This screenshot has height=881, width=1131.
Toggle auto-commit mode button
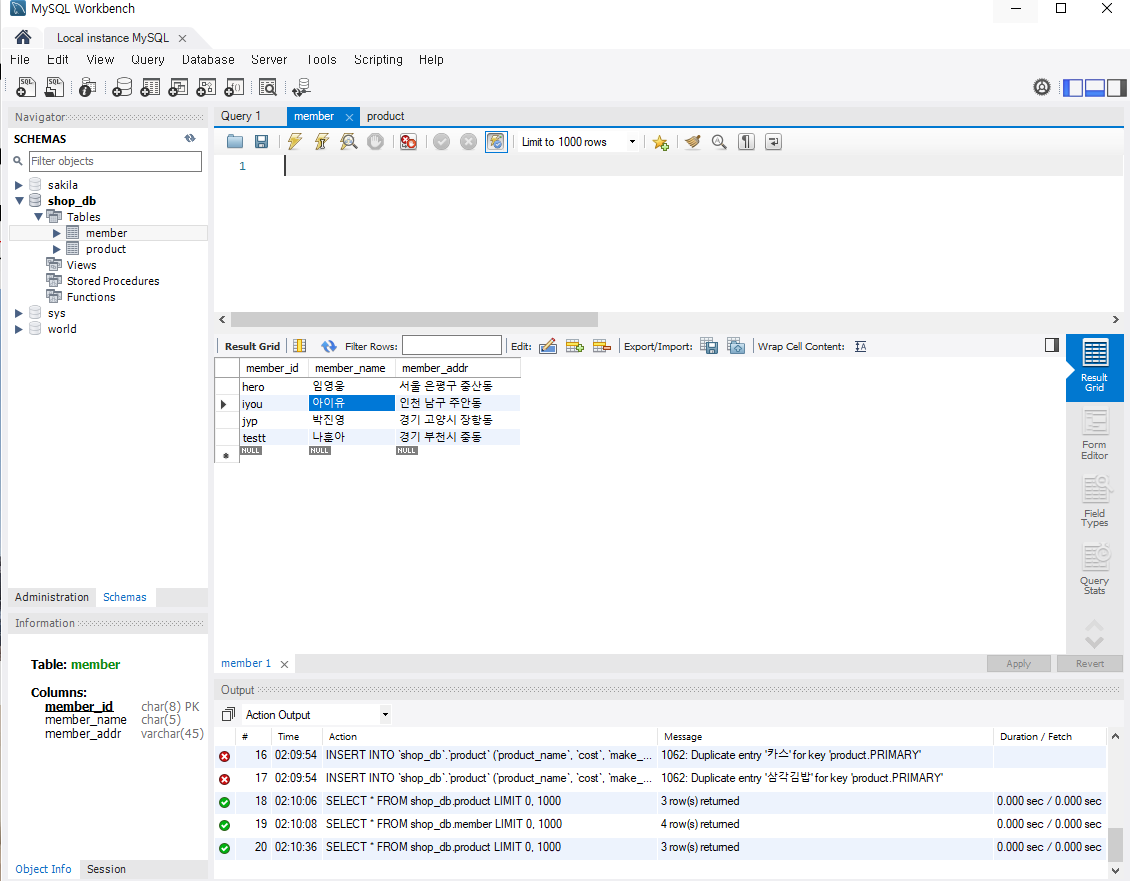point(496,141)
